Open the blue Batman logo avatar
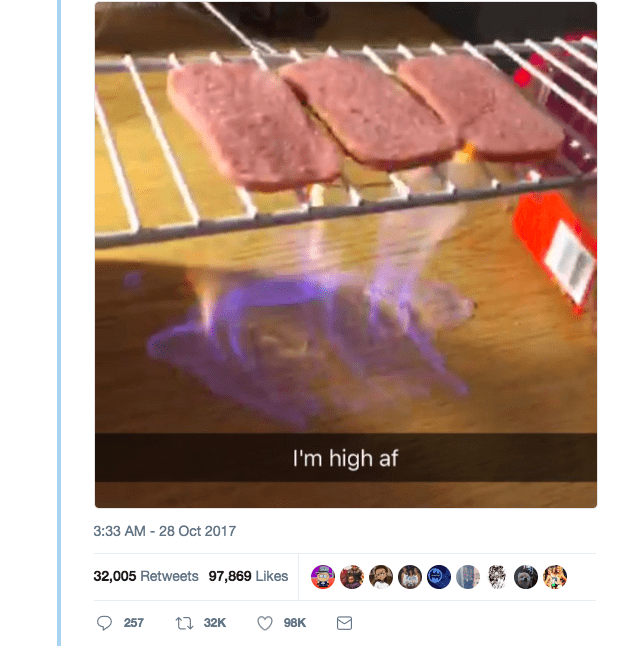 [439, 577]
